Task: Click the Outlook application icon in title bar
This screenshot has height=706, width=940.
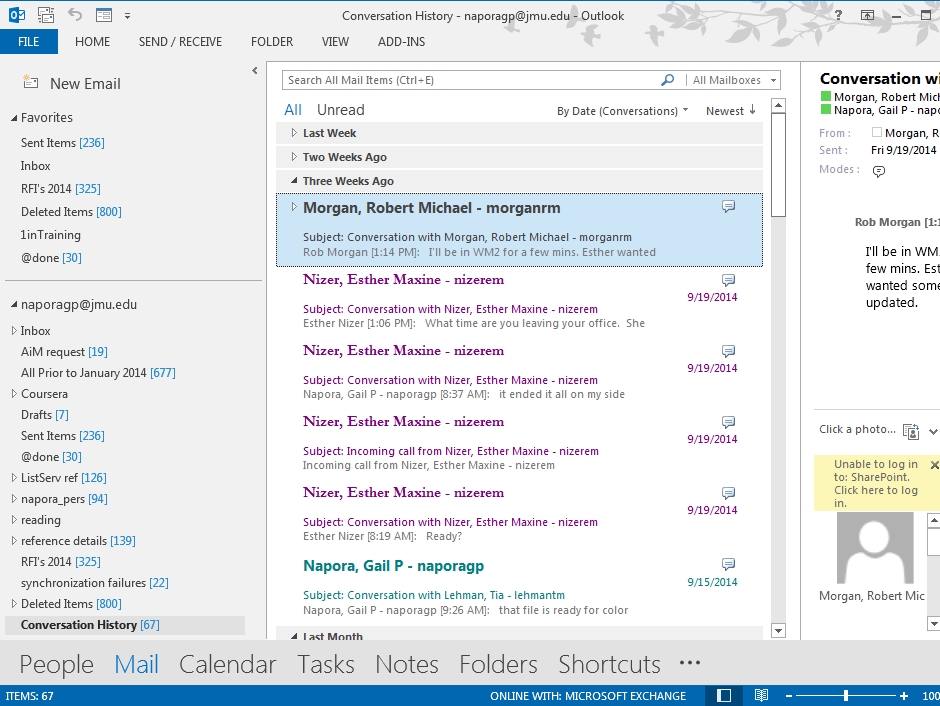Action: [x=17, y=15]
